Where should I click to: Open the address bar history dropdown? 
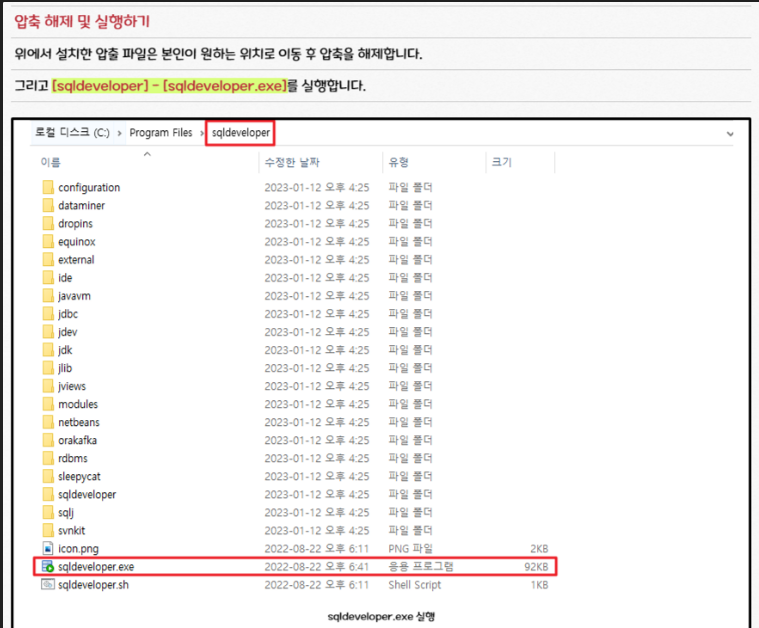click(730, 134)
